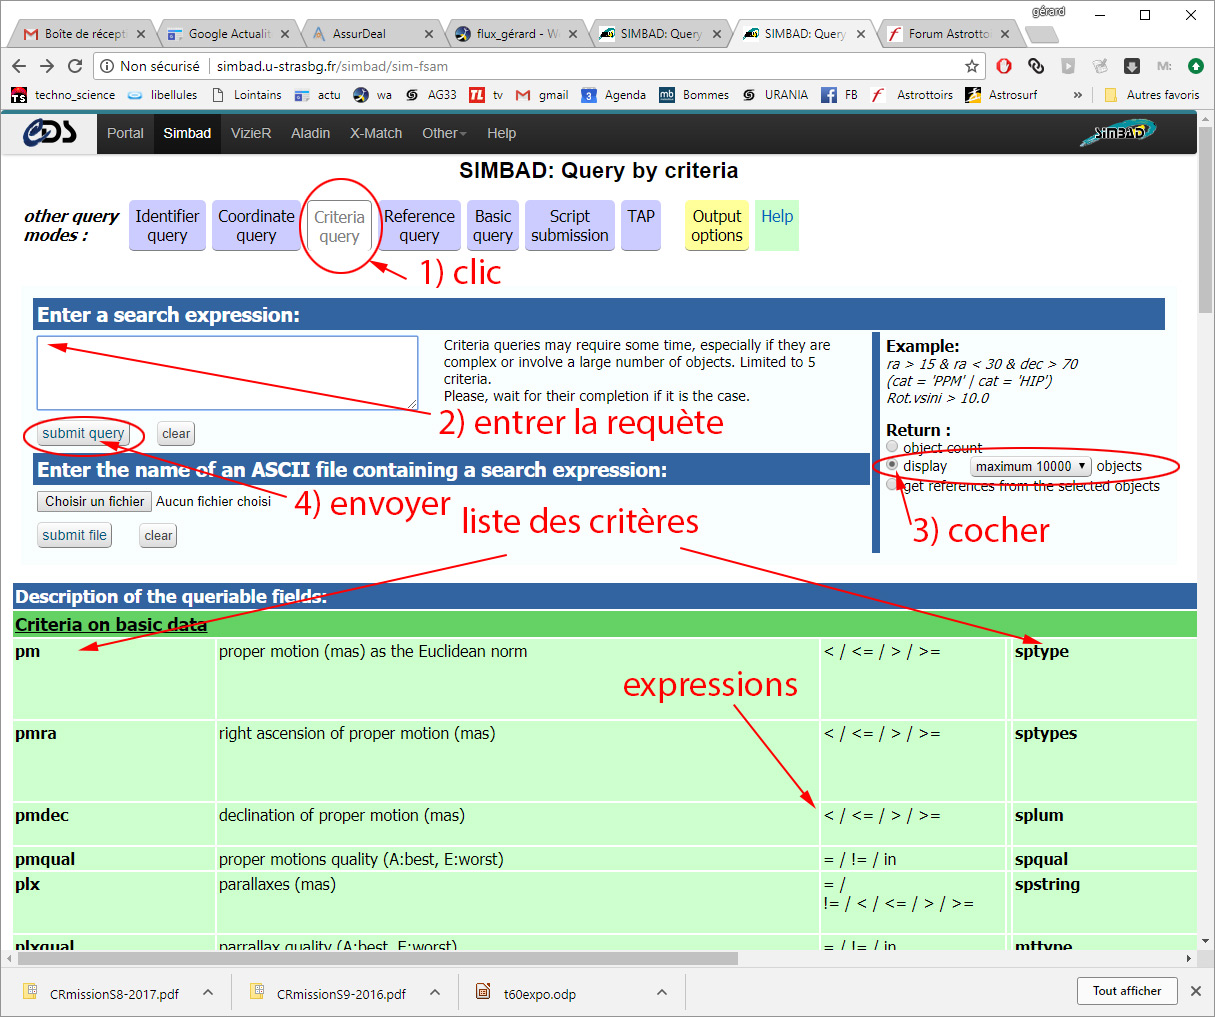
Task: Open the URANIA bookmark
Action: point(775,95)
